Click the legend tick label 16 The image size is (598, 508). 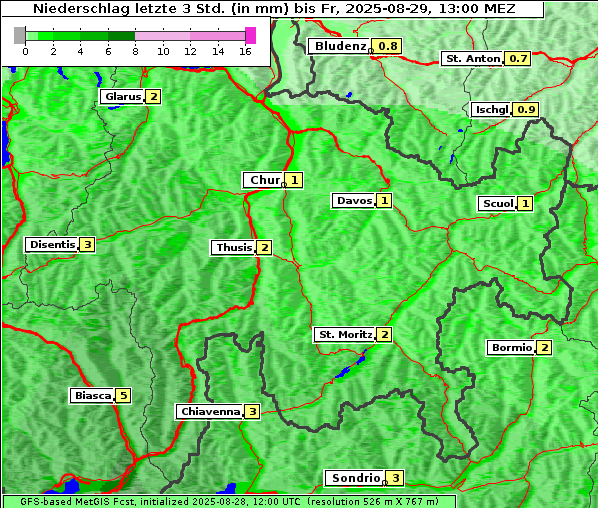pyautogui.click(x=245, y=51)
